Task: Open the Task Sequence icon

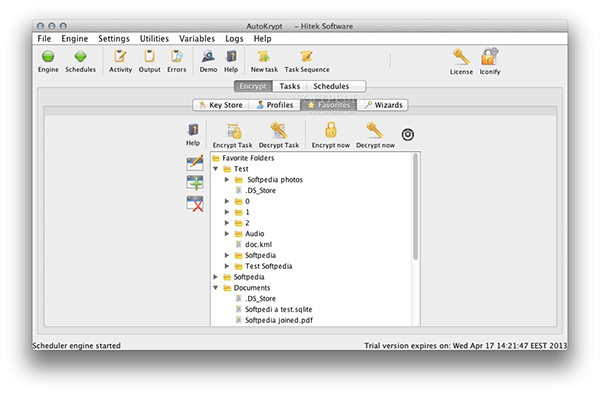Action: click(307, 57)
